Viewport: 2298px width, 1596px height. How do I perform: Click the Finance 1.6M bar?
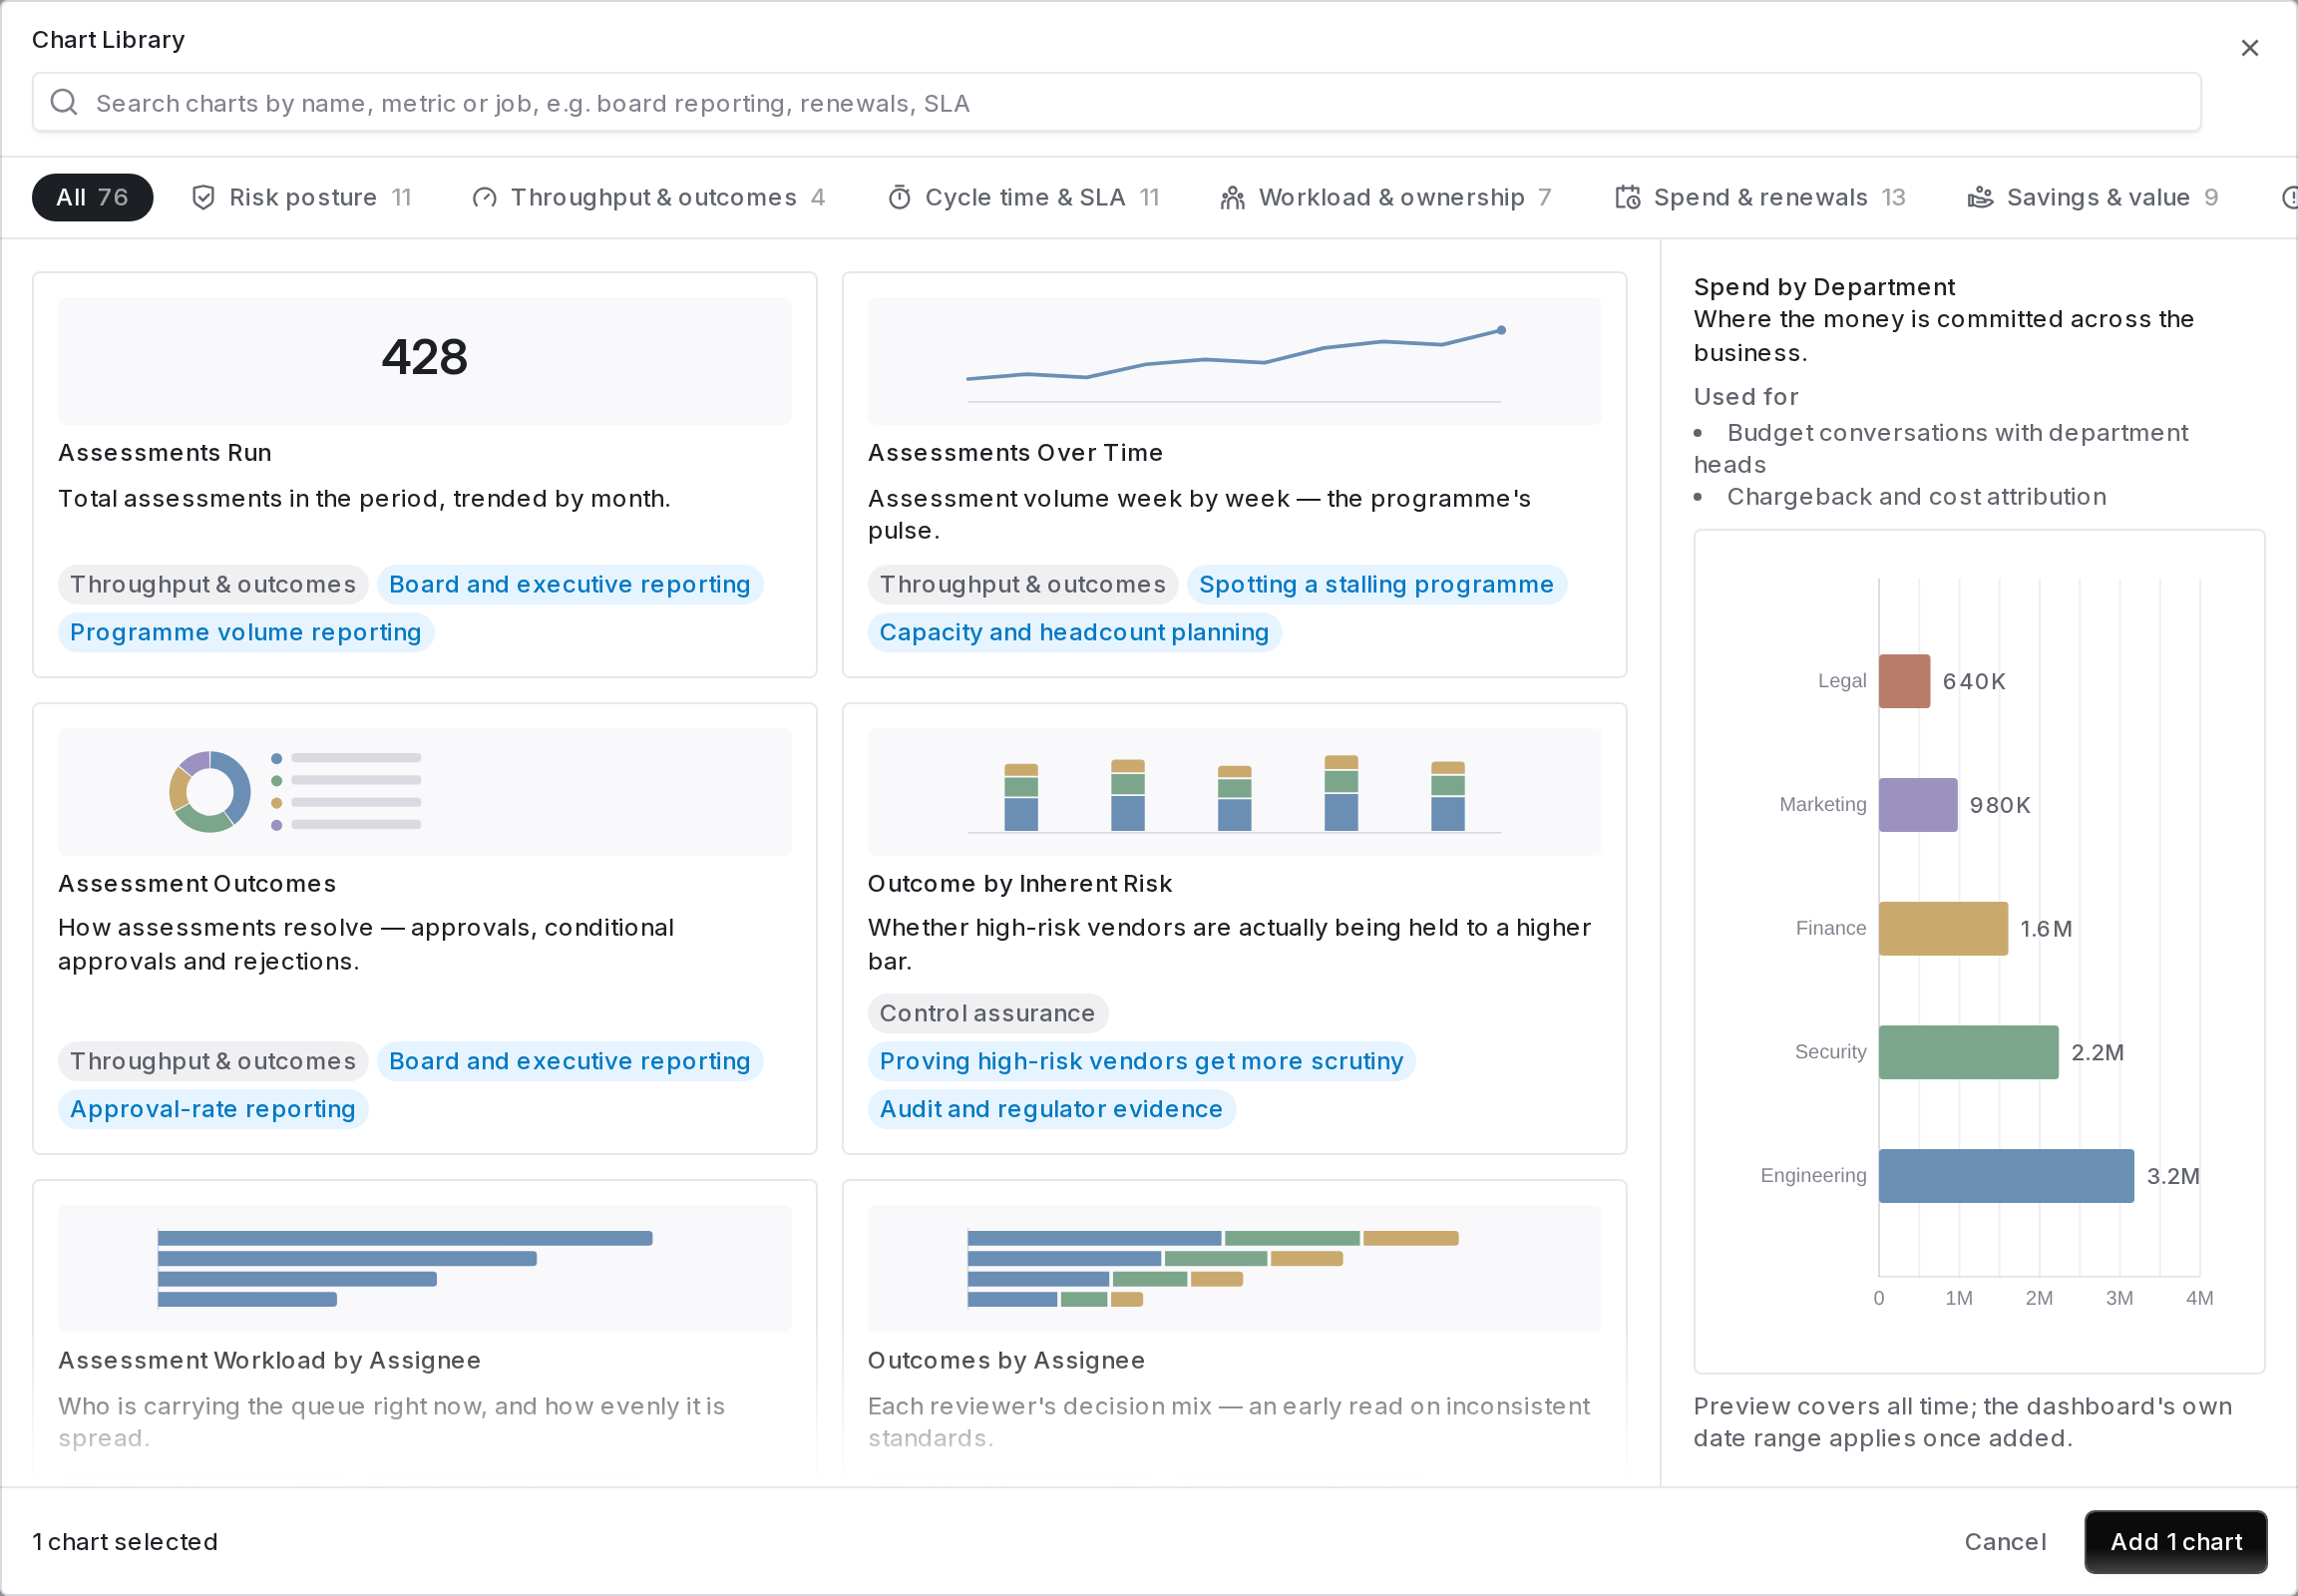tap(1943, 929)
